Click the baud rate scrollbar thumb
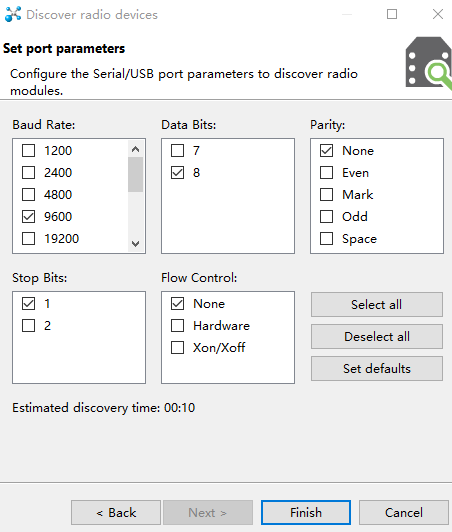Image resolution: width=452 pixels, height=532 pixels. coord(136,174)
